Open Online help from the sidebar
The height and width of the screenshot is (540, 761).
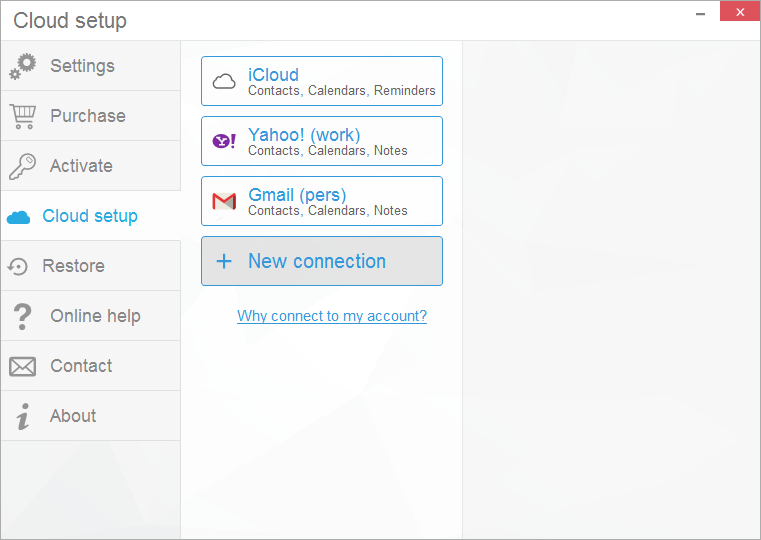click(91, 316)
